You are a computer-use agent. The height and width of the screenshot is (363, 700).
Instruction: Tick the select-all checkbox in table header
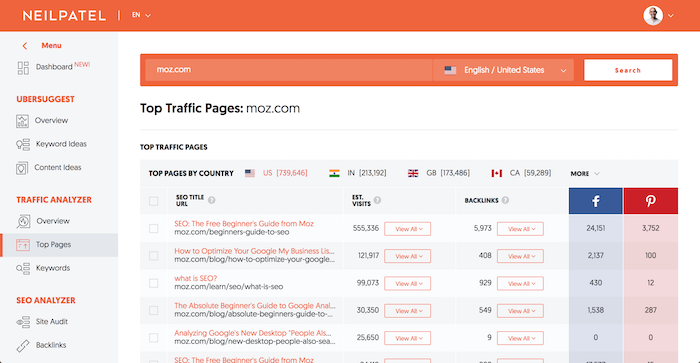154,201
